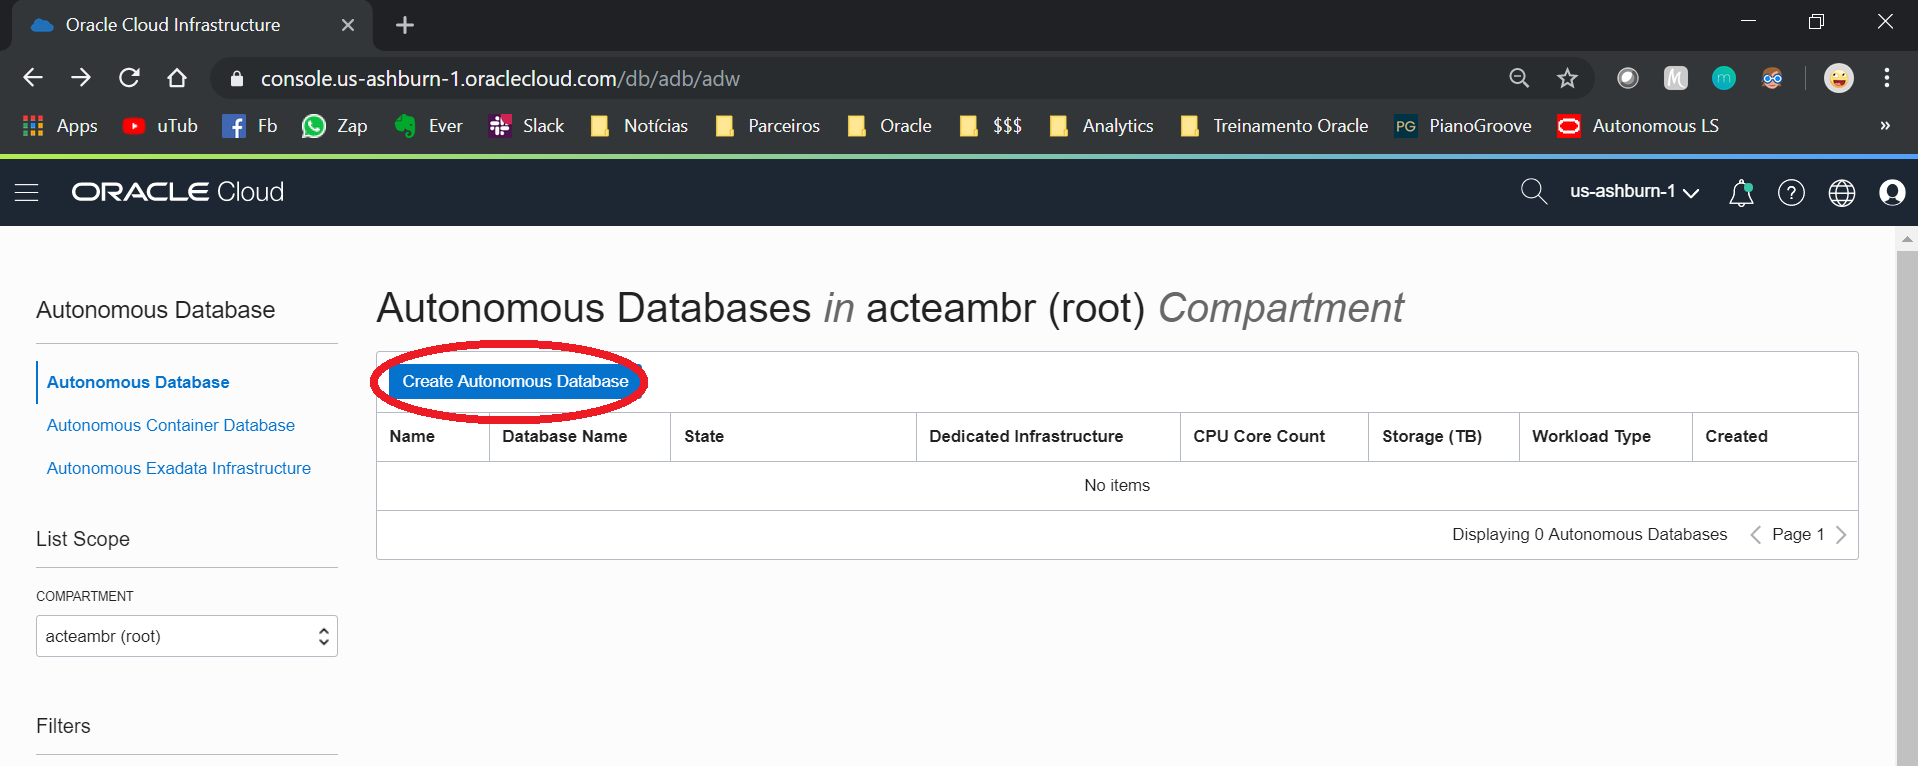The image size is (1918, 766).
Task: Go to the previous page arrow in pagination
Action: pyautogui.click(x=1755, y=535)
